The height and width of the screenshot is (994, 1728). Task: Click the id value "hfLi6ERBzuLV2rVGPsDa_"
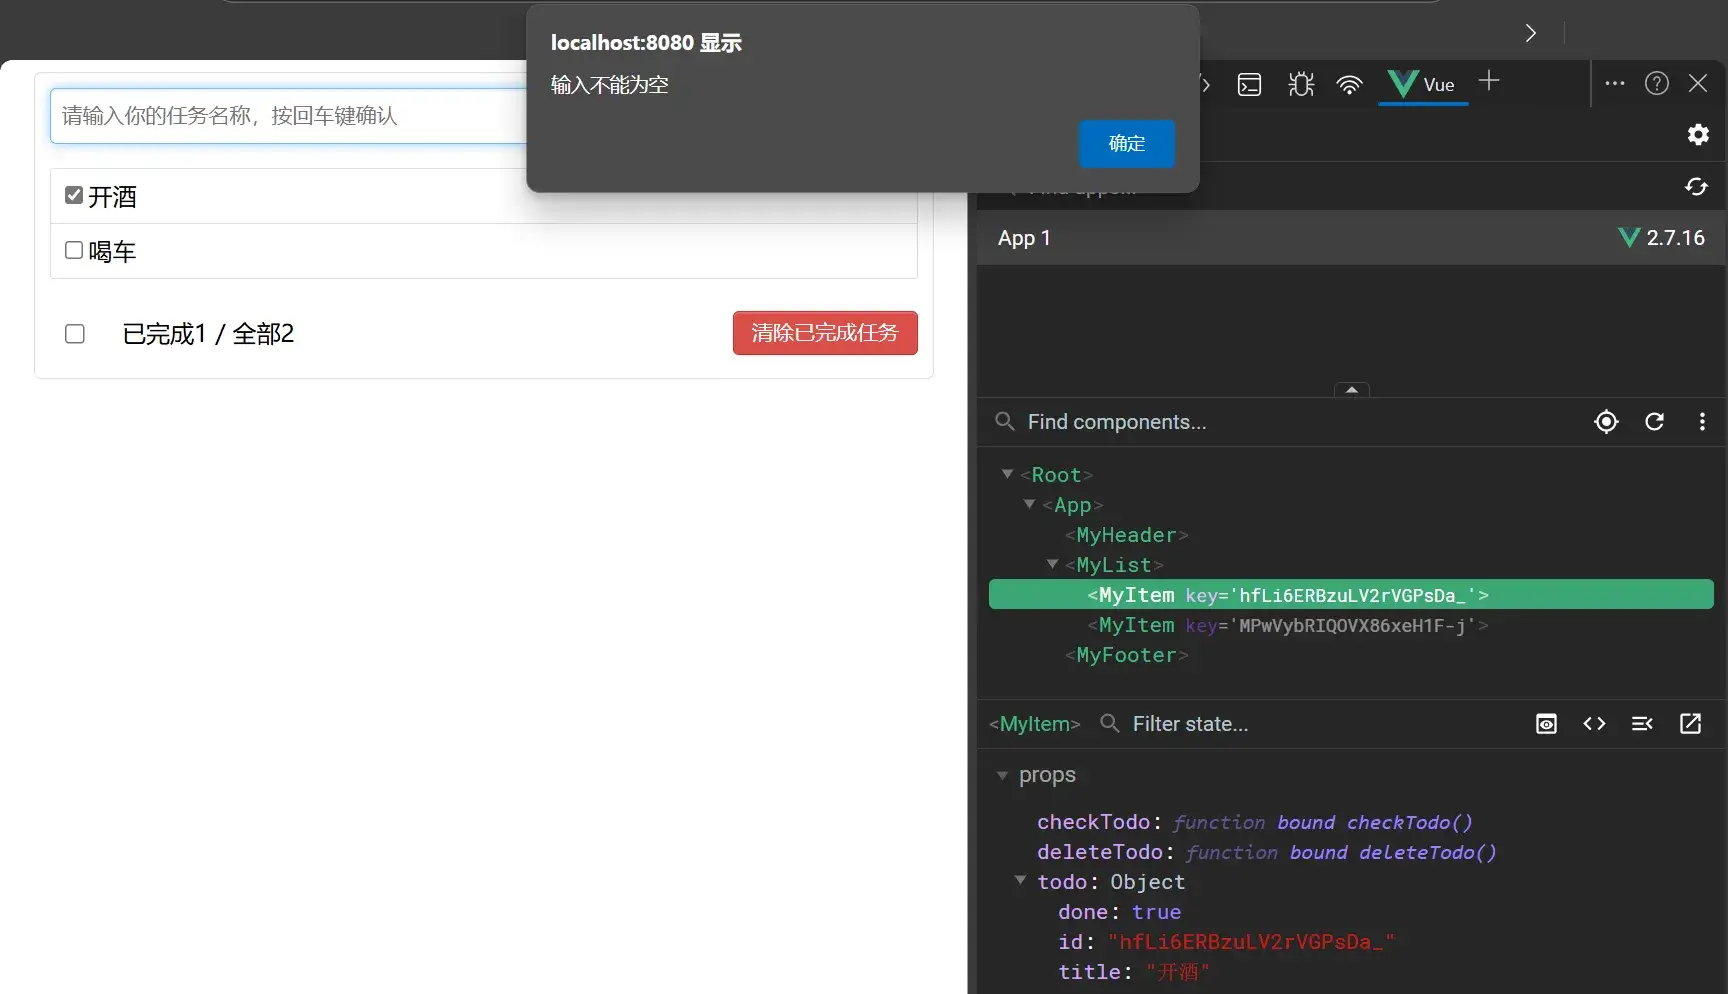1251,942
